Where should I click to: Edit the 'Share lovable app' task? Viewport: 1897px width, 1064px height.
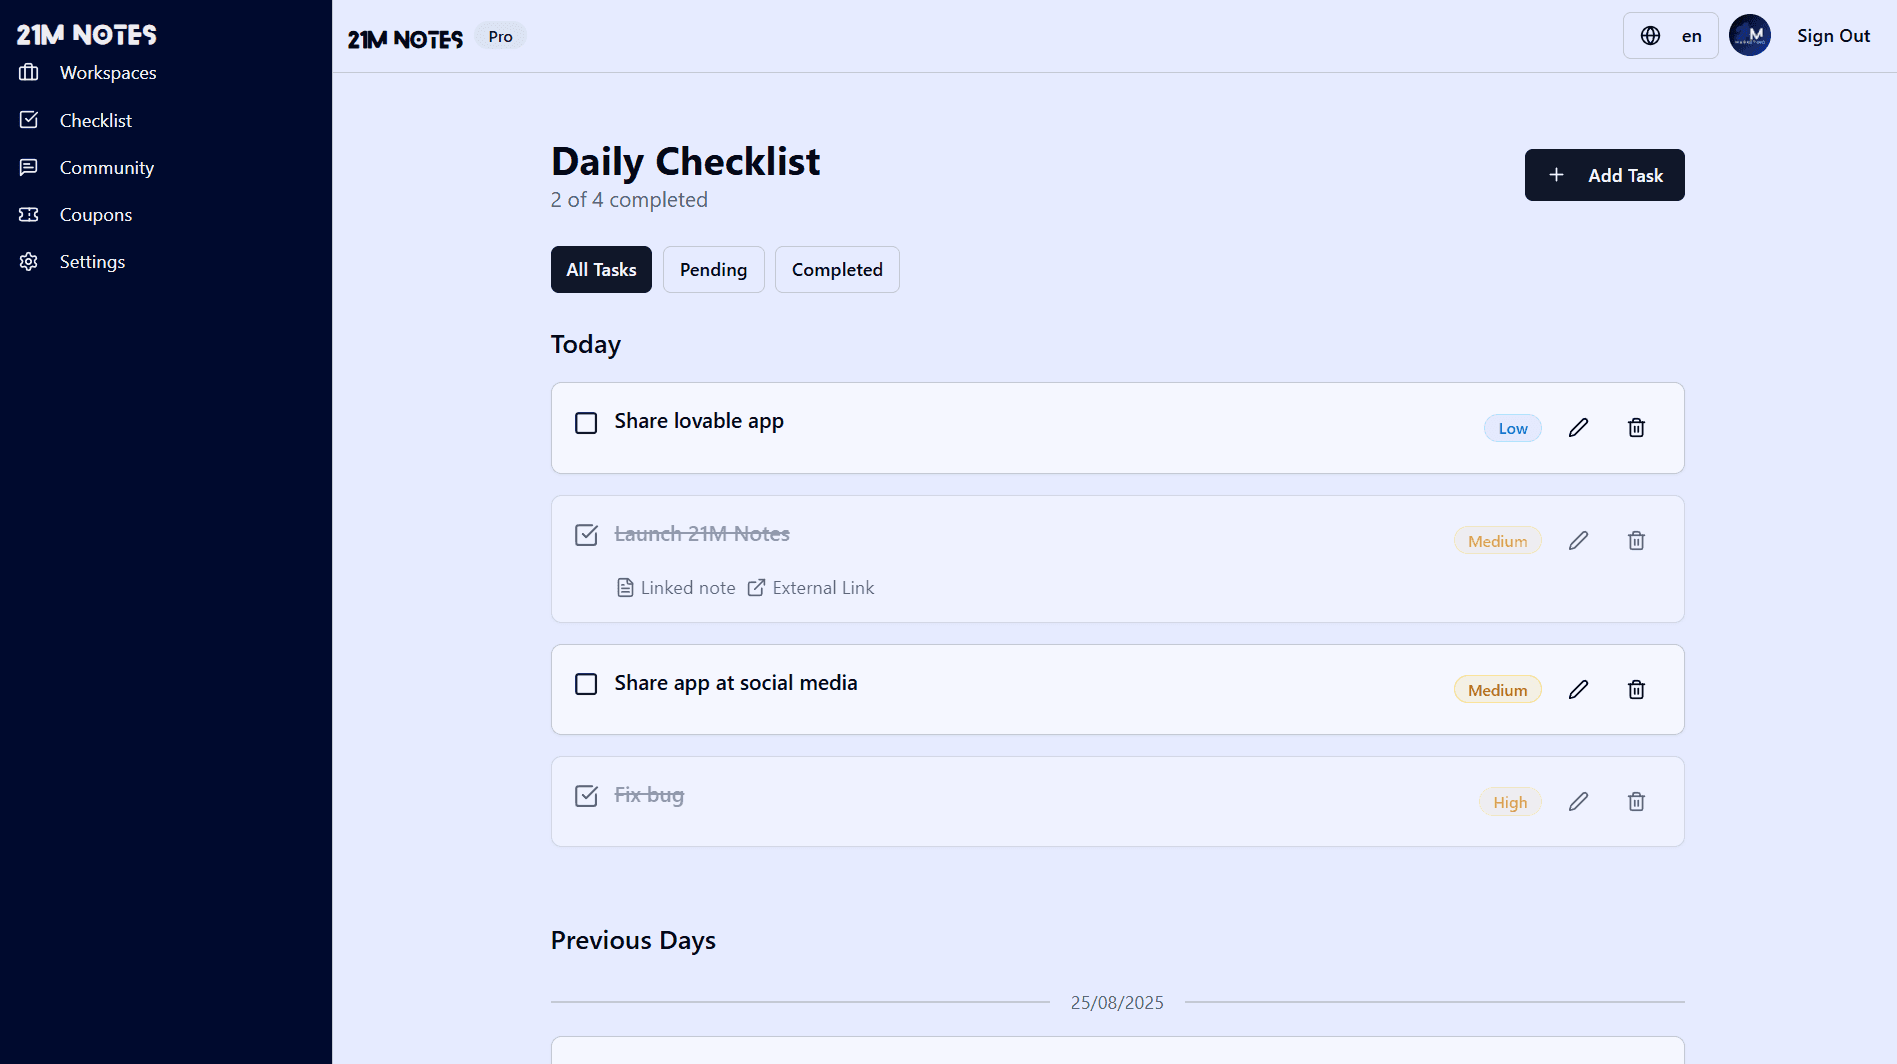coord(1578,428)
